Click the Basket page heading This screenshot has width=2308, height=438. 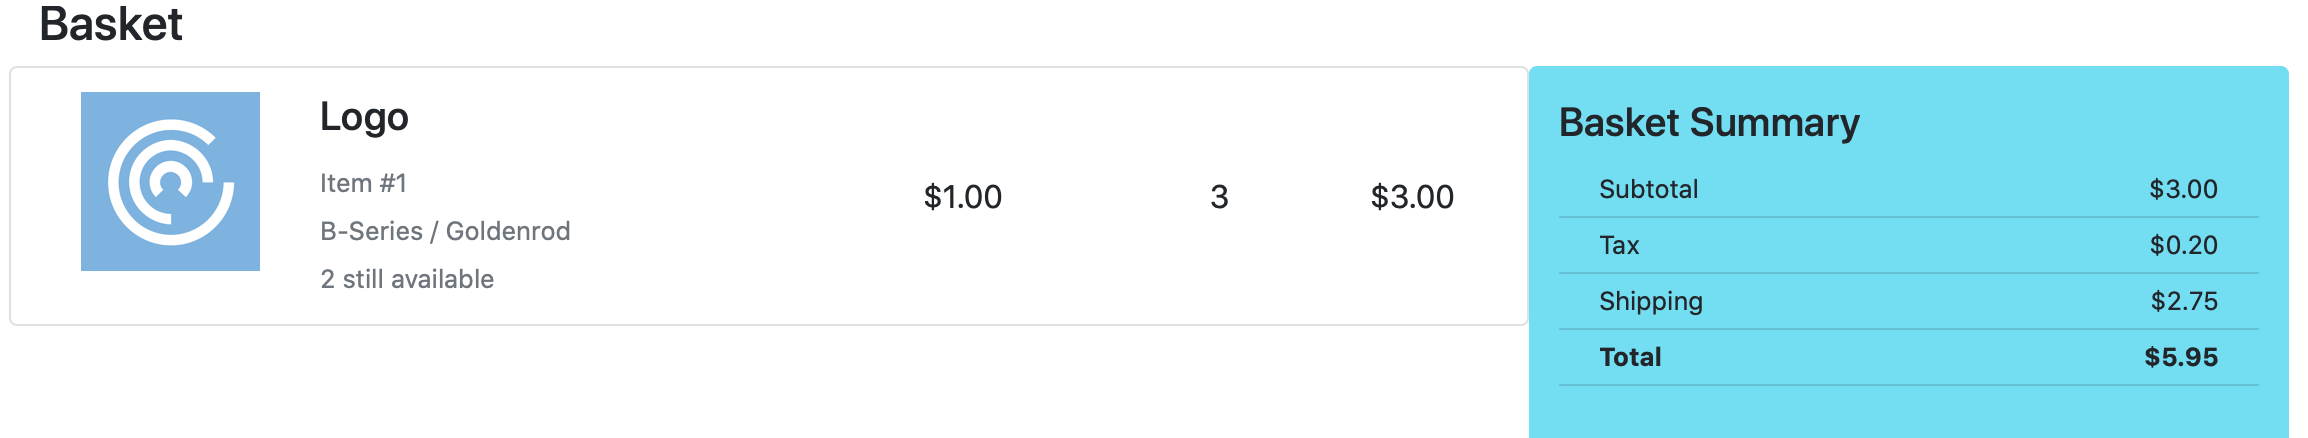click(111, 23)
